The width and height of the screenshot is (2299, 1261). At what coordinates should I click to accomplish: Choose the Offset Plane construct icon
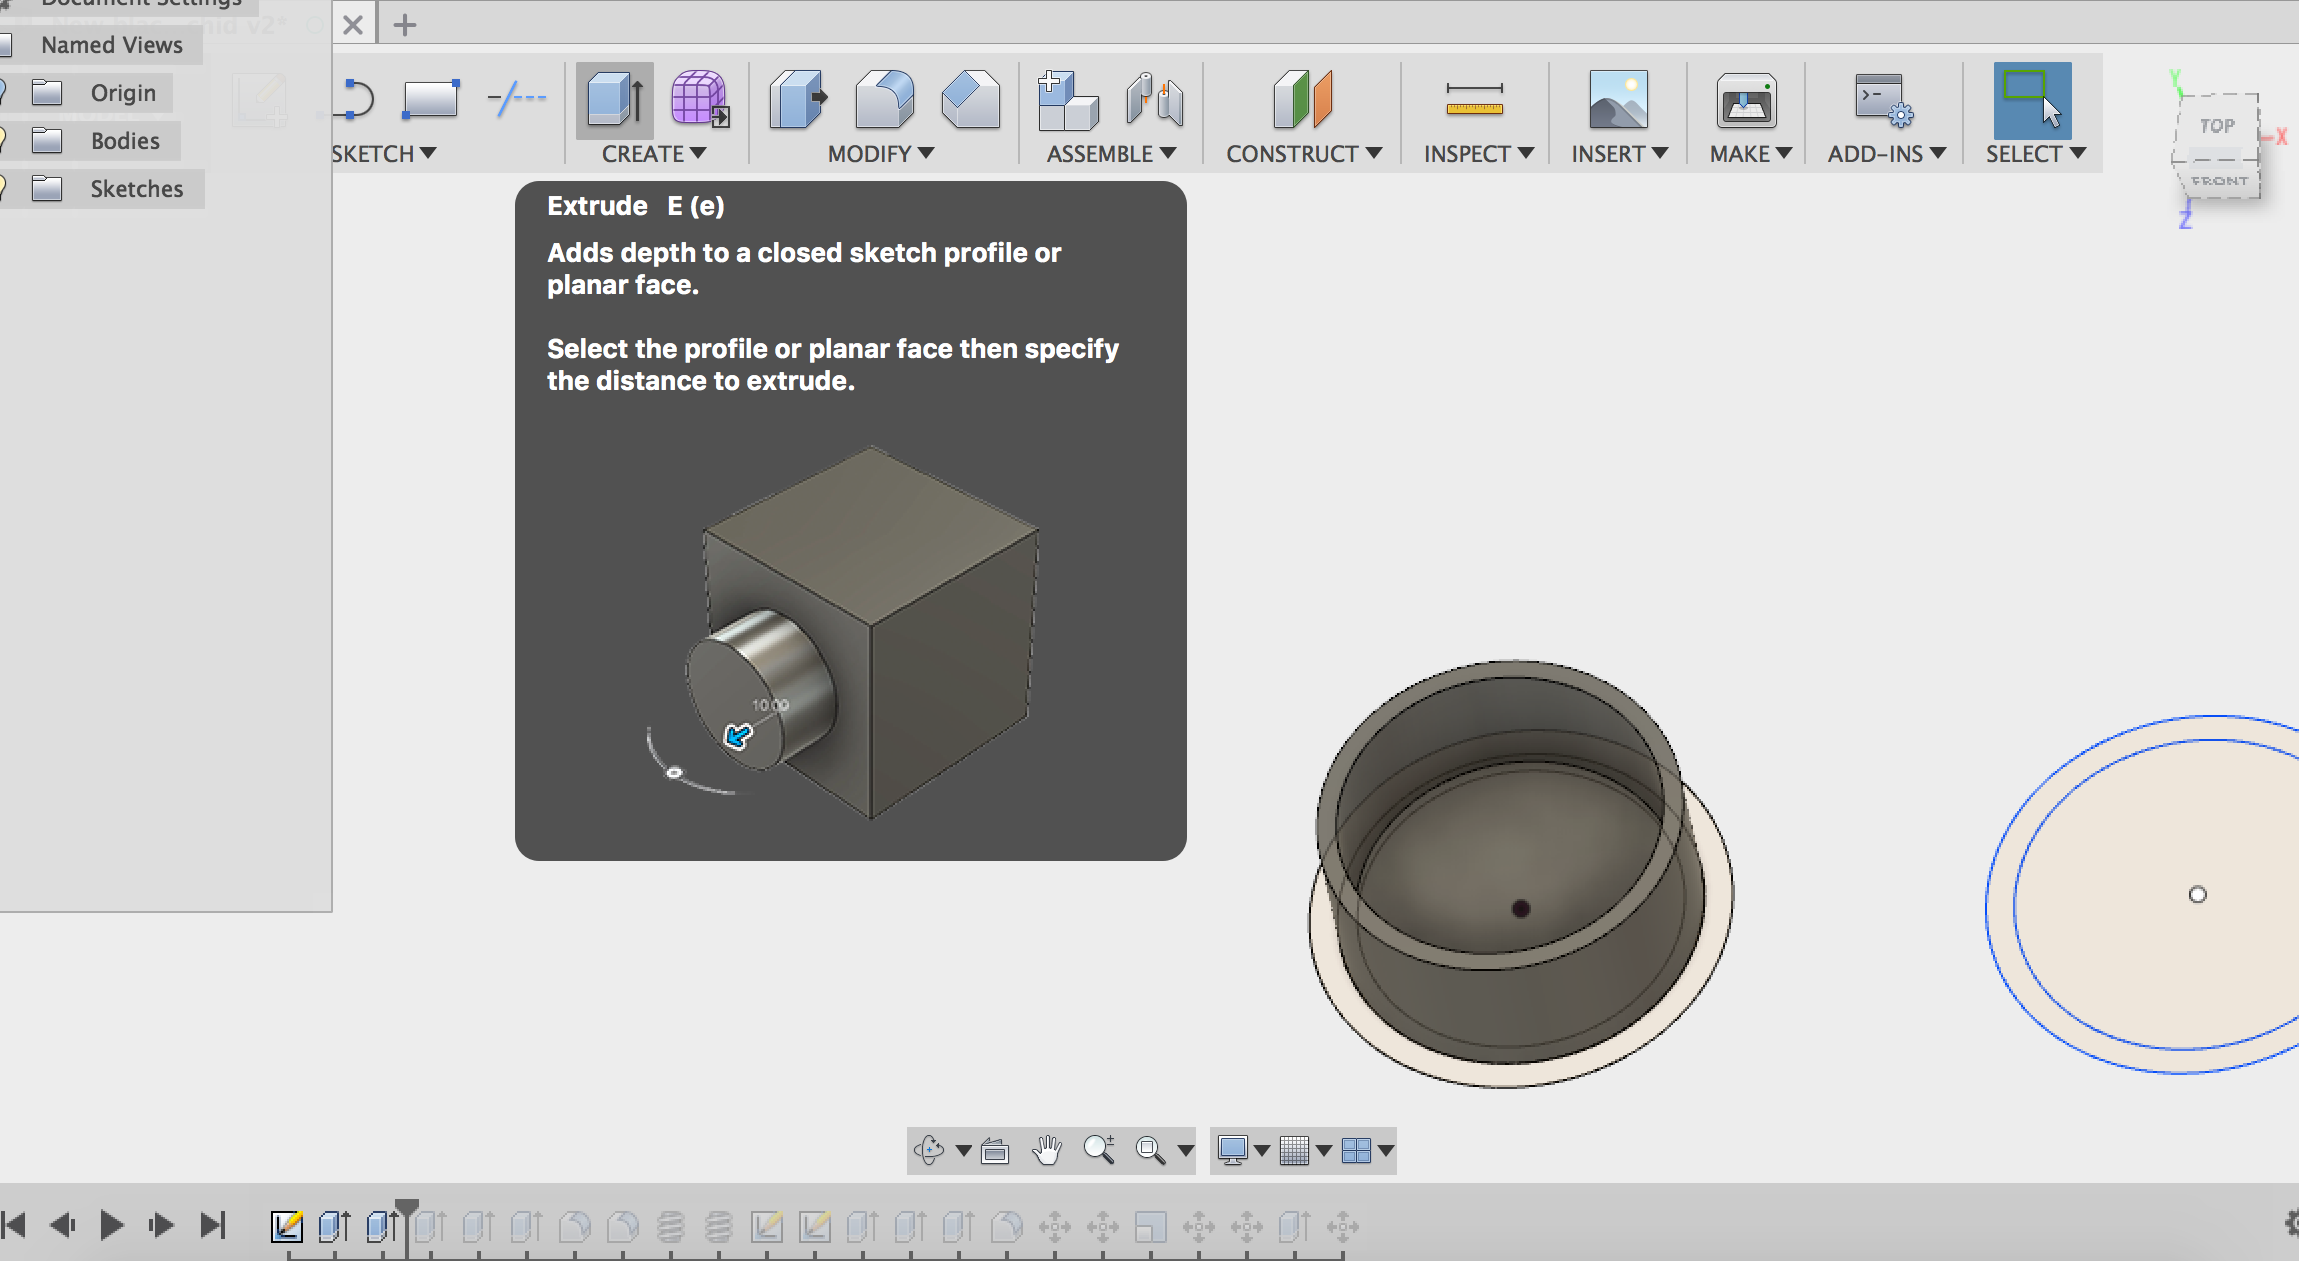tap(1302, 99)
